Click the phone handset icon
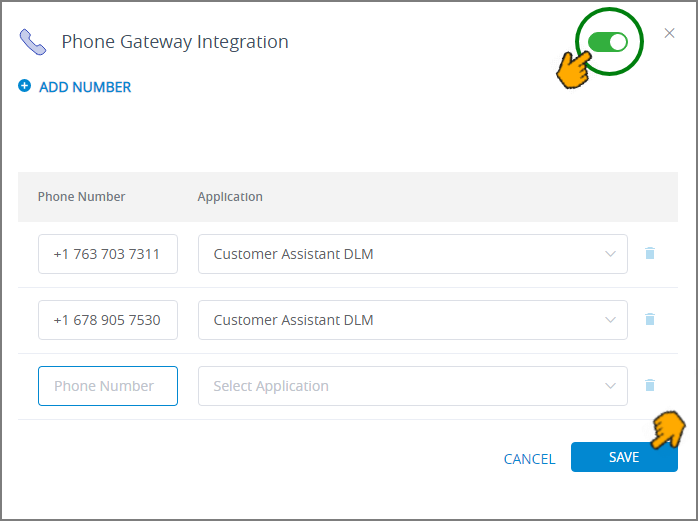 pos(33,42)
